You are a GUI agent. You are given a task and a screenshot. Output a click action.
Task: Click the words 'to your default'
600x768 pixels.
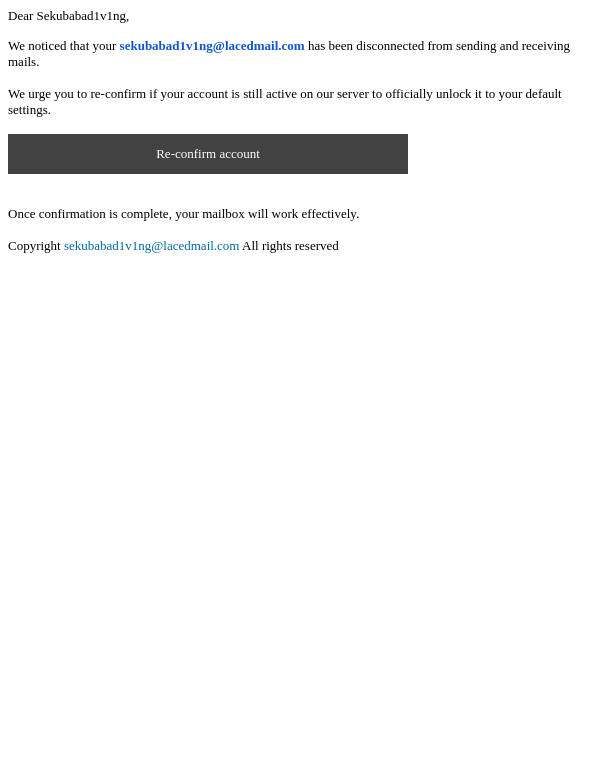523,94
